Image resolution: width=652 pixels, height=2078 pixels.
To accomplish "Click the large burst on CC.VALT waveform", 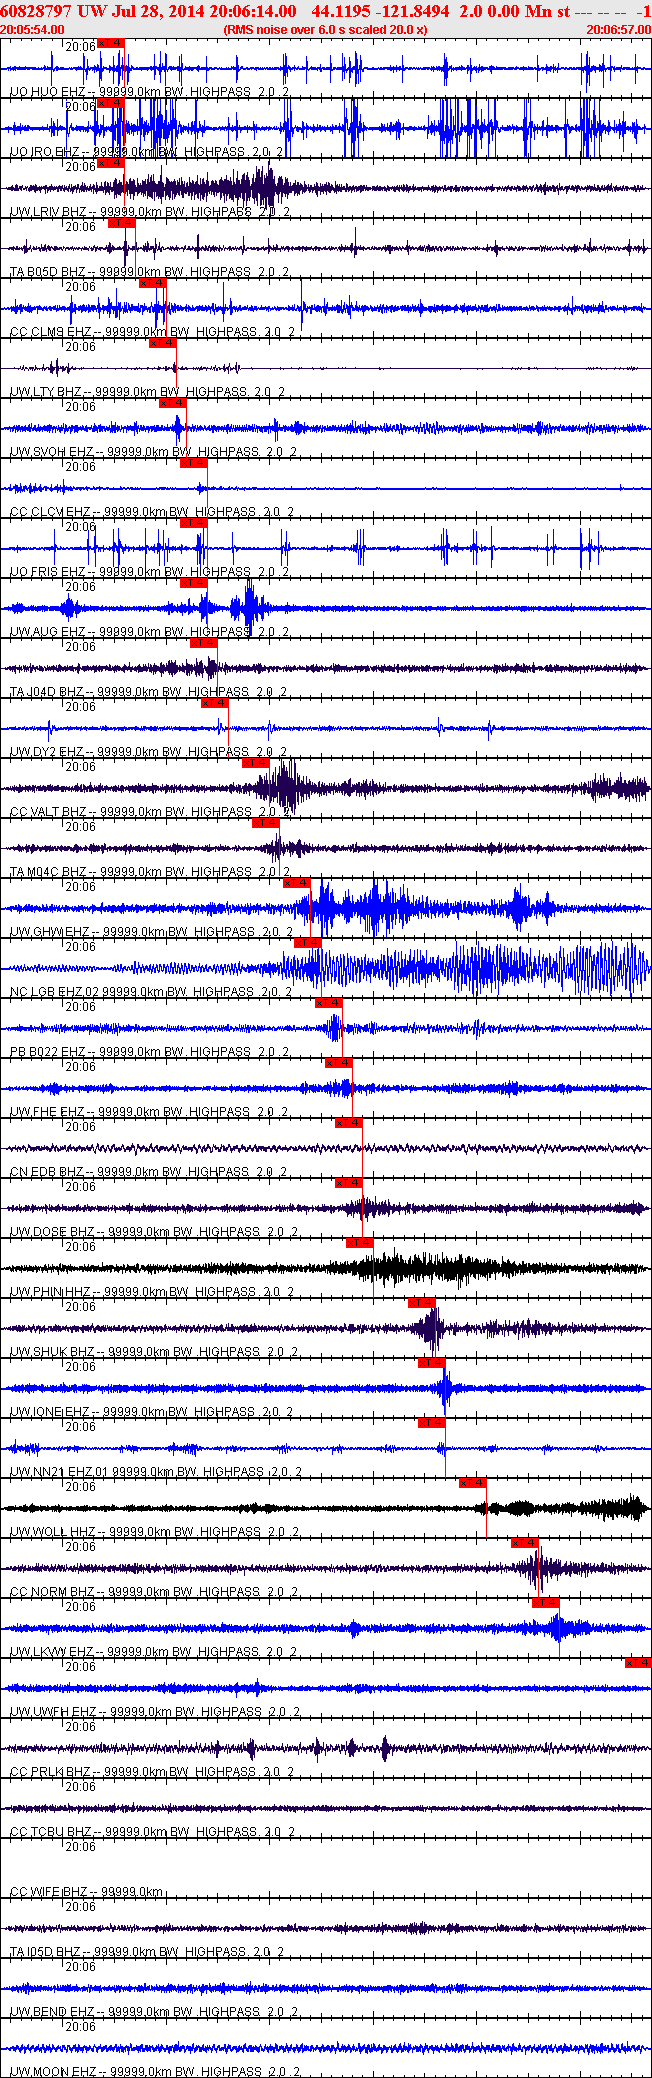I will coord(285,788).
